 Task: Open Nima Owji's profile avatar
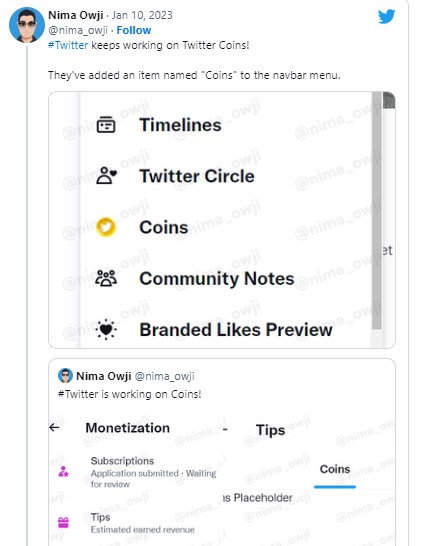pyautogui.click(x=27, y=25)
